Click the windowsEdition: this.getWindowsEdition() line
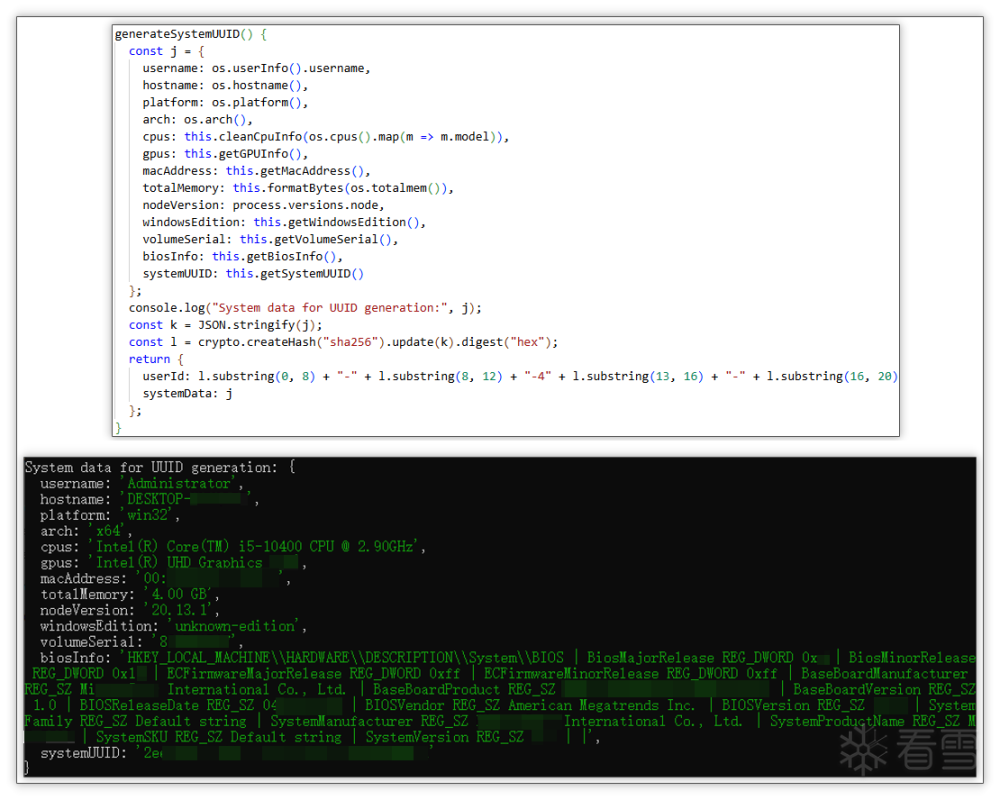1000x800 pixels. [x=284, y=222]
